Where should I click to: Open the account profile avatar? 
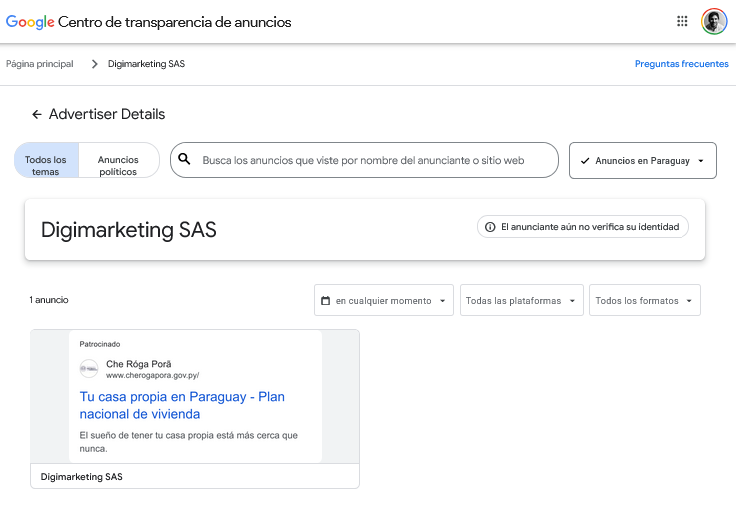[x=714, y=22]
